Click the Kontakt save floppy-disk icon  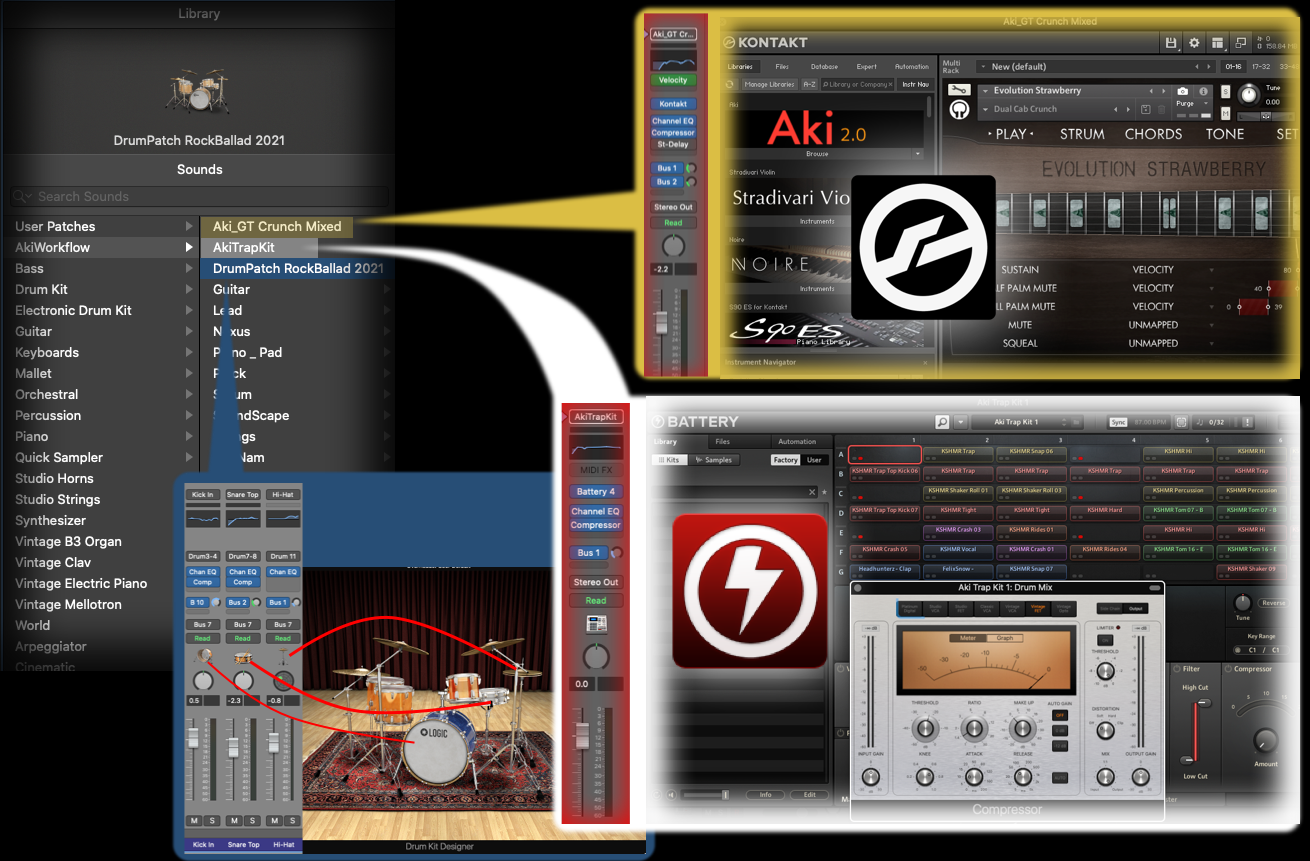(x=1171, y=43)
